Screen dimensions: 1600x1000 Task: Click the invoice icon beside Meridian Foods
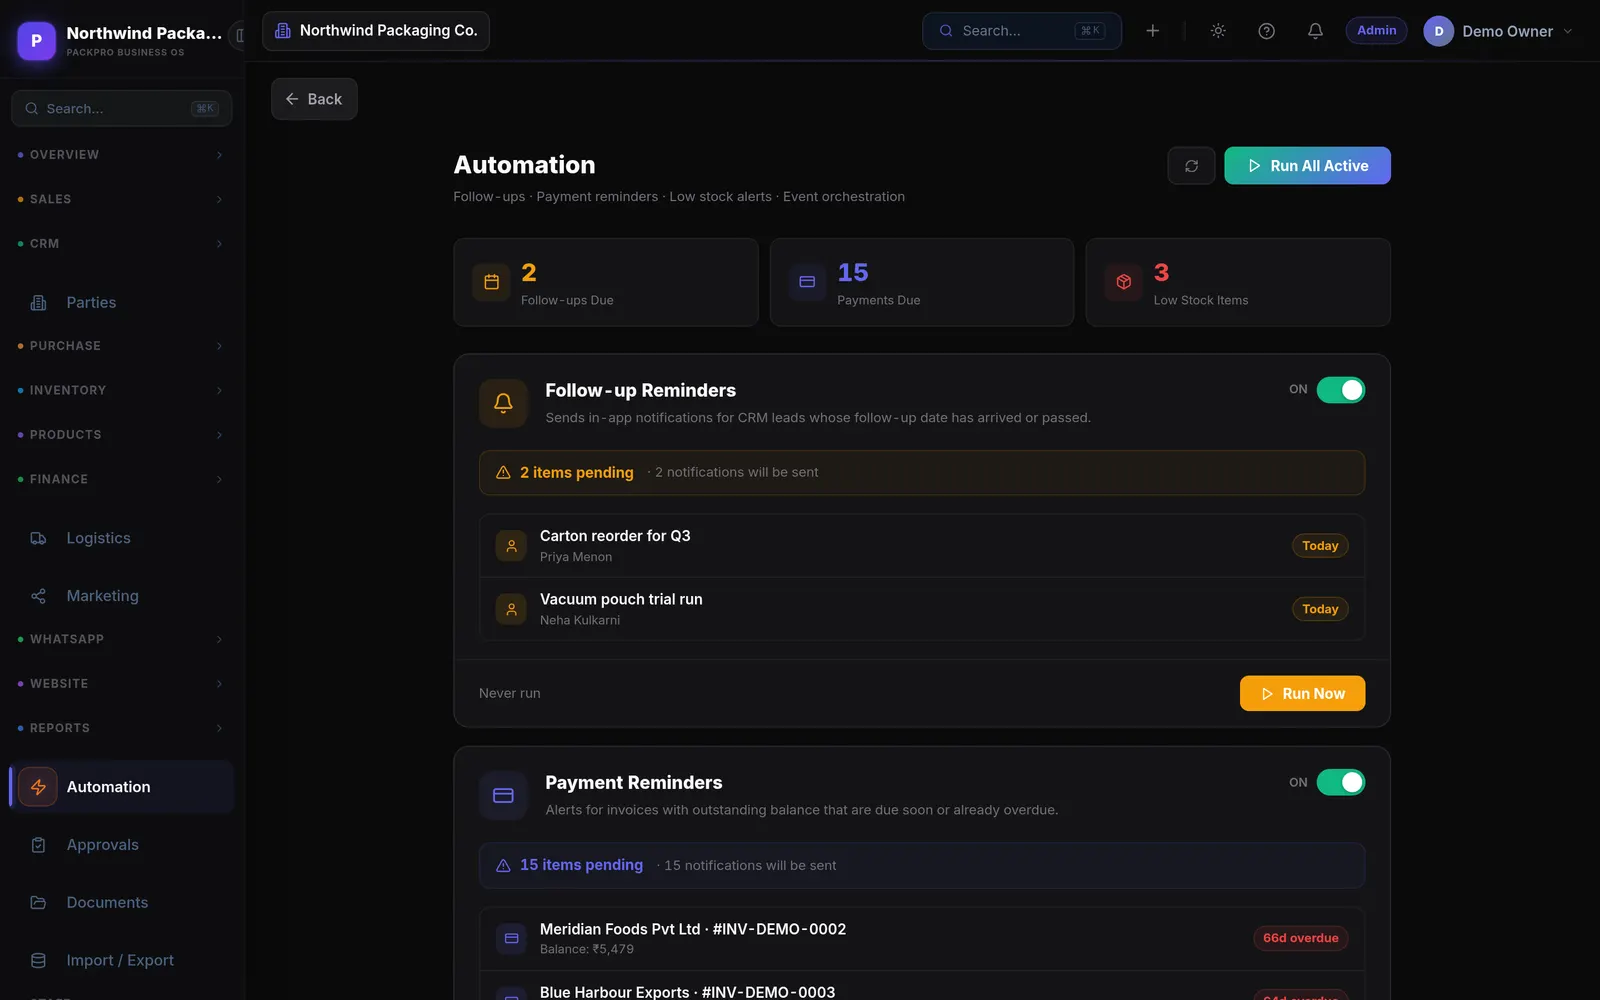point(511,938)
